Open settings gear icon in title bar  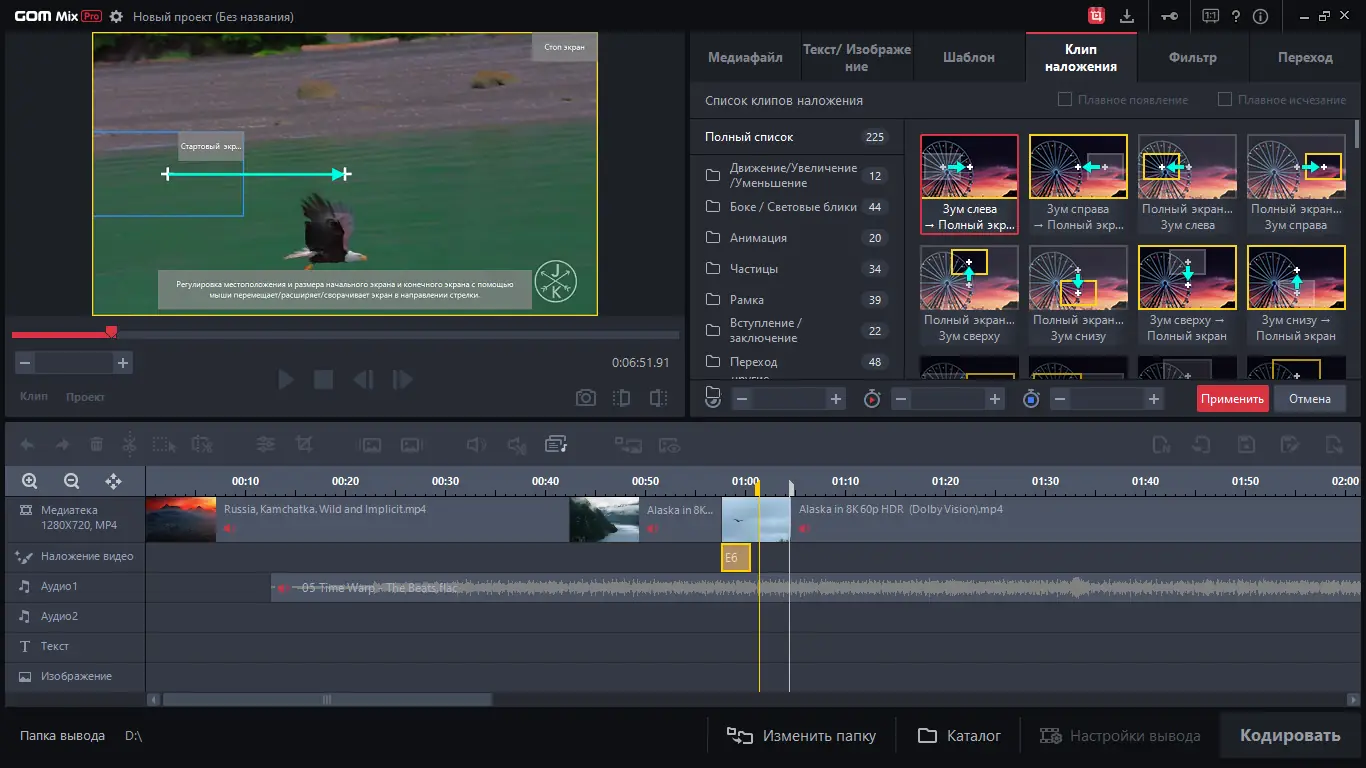(x=117, y=17)
